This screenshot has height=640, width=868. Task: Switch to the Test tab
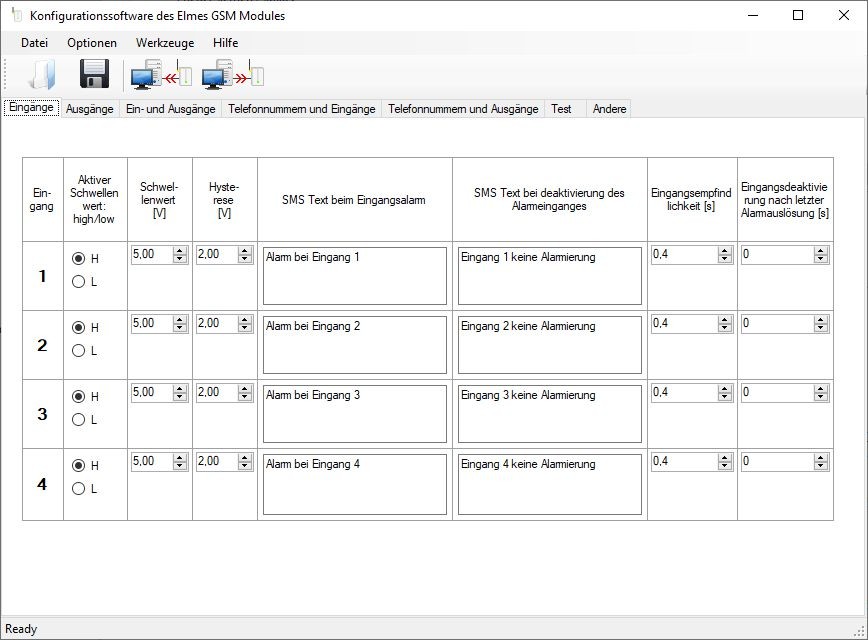(561, 109)
